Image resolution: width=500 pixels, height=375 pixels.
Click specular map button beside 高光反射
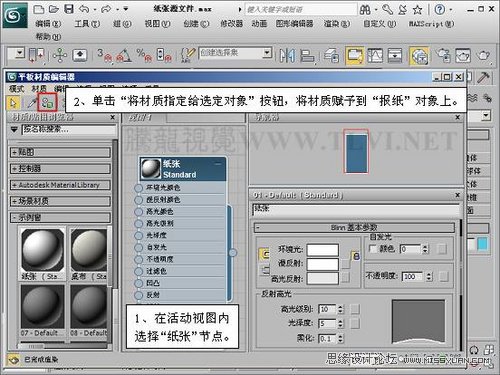345,277
